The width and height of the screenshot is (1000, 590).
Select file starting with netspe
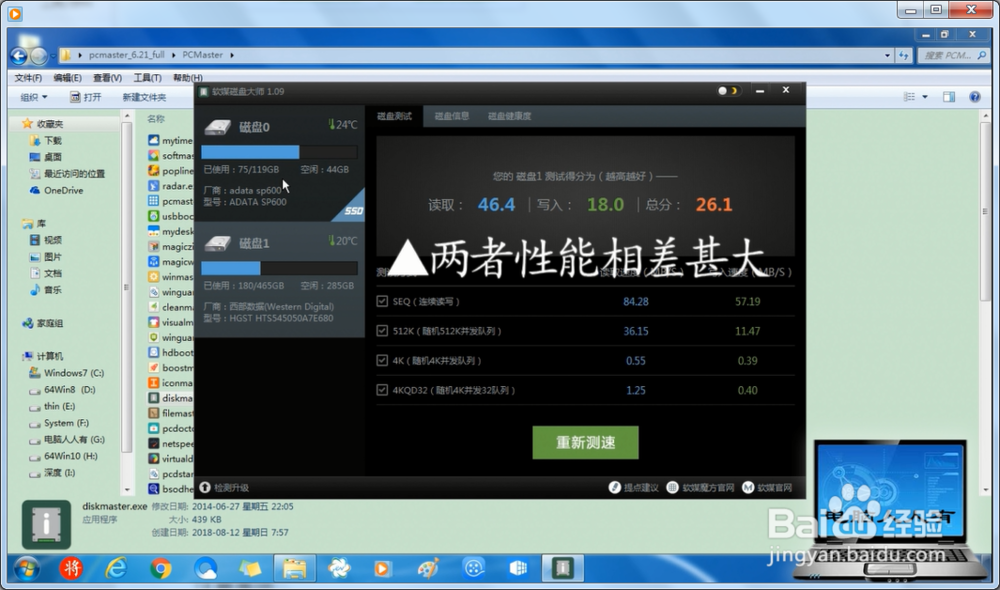170,443
